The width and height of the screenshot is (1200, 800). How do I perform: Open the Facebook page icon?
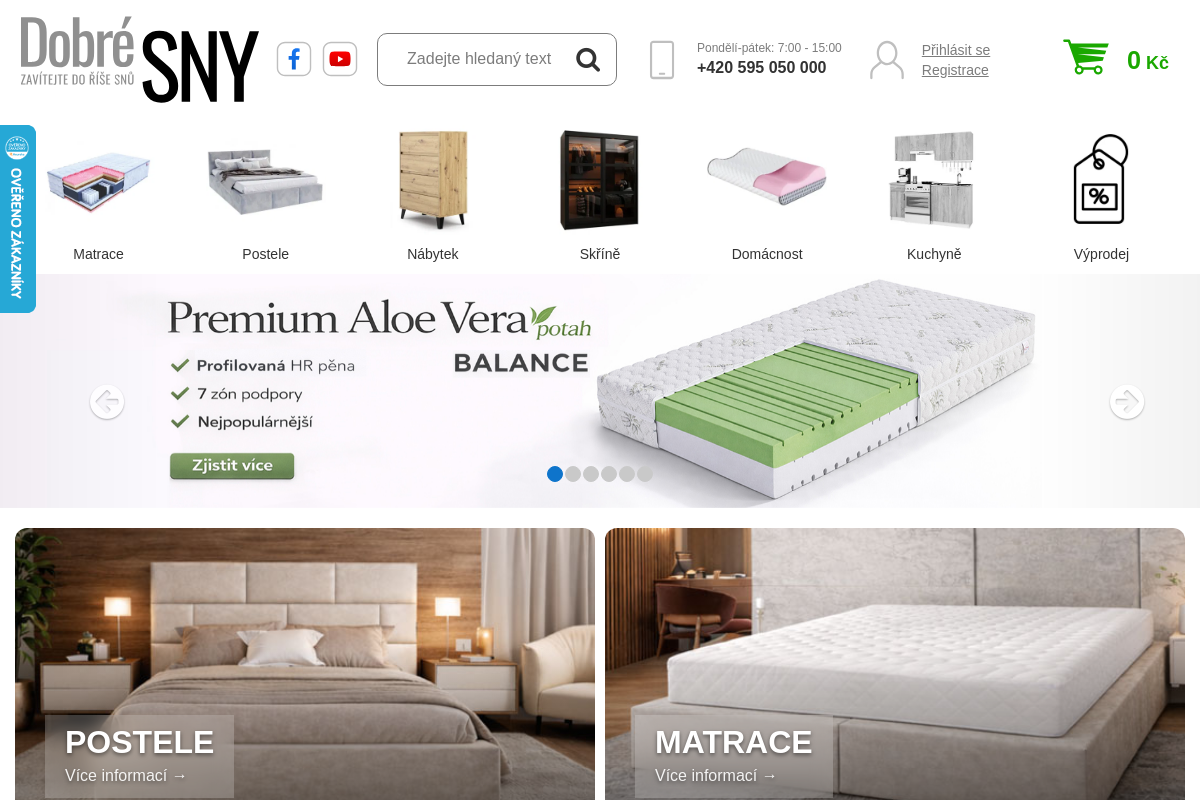point(294,59)
